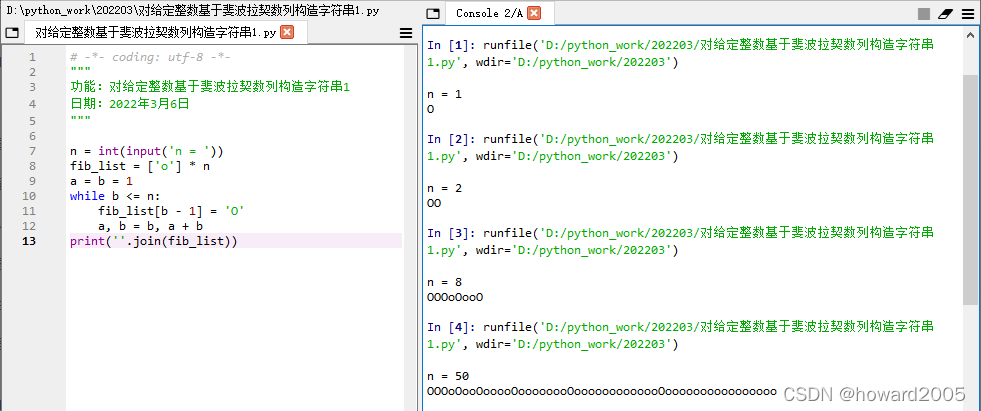Click the 日期: 2022年3月6日 docstring line
This screenshot has width=981, height=411.
point(130,103)
